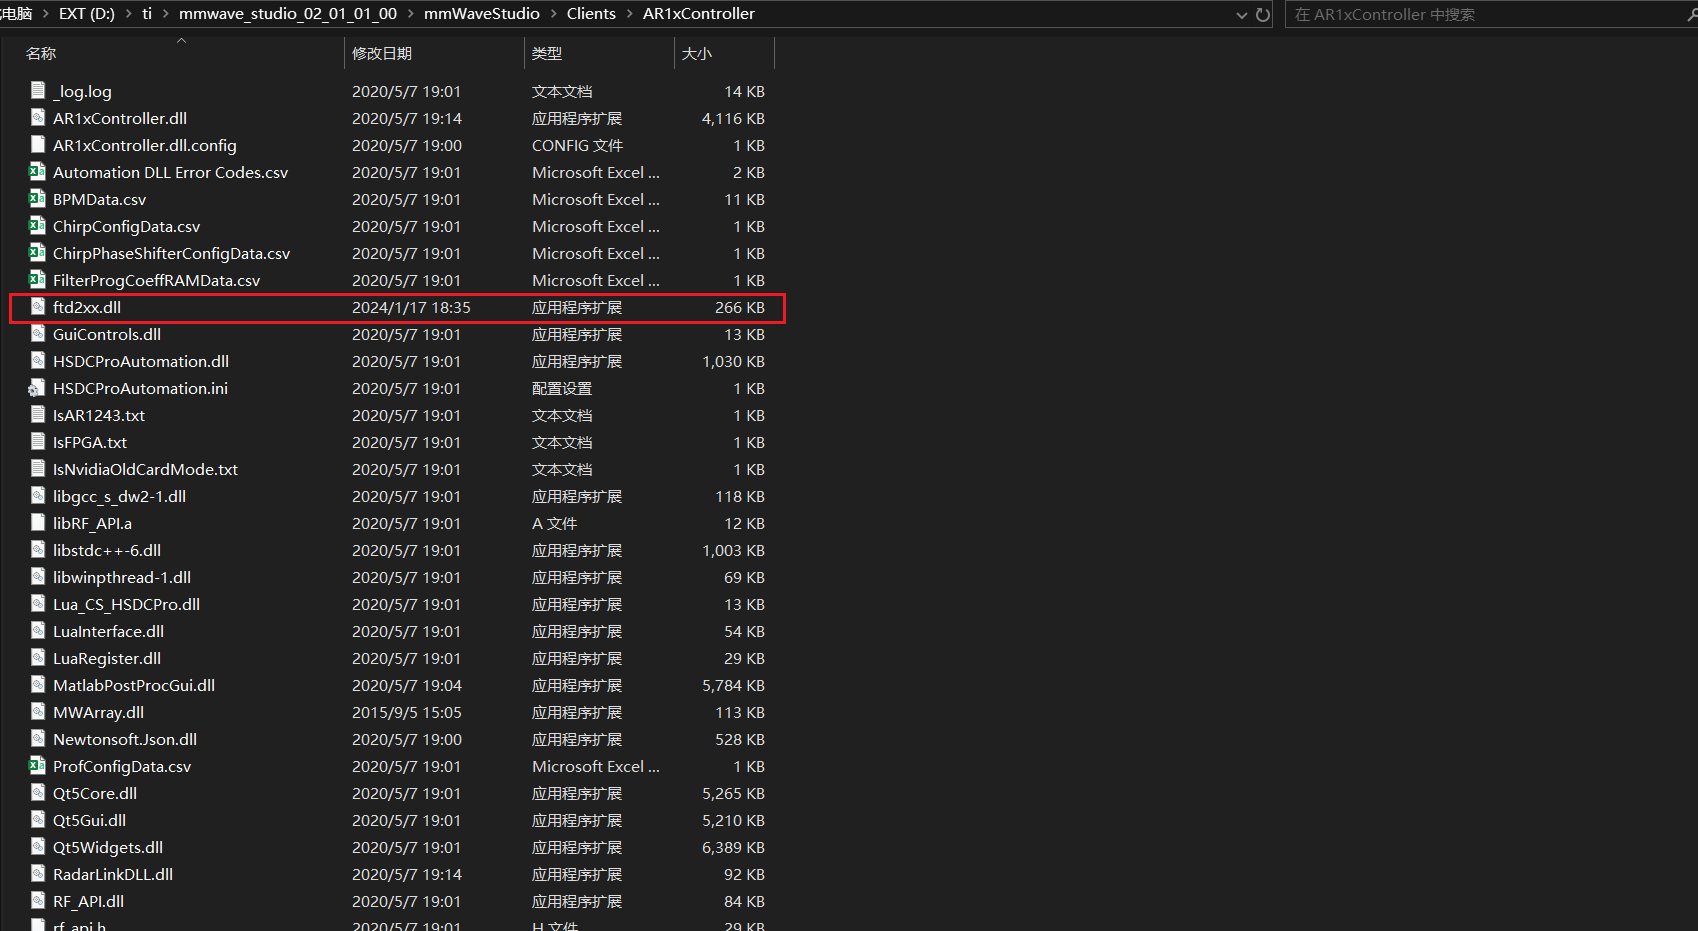Click the 4,116 KB size of AR1xController.dll
The image size is (1698, 931).
click(x=733, y=118)
